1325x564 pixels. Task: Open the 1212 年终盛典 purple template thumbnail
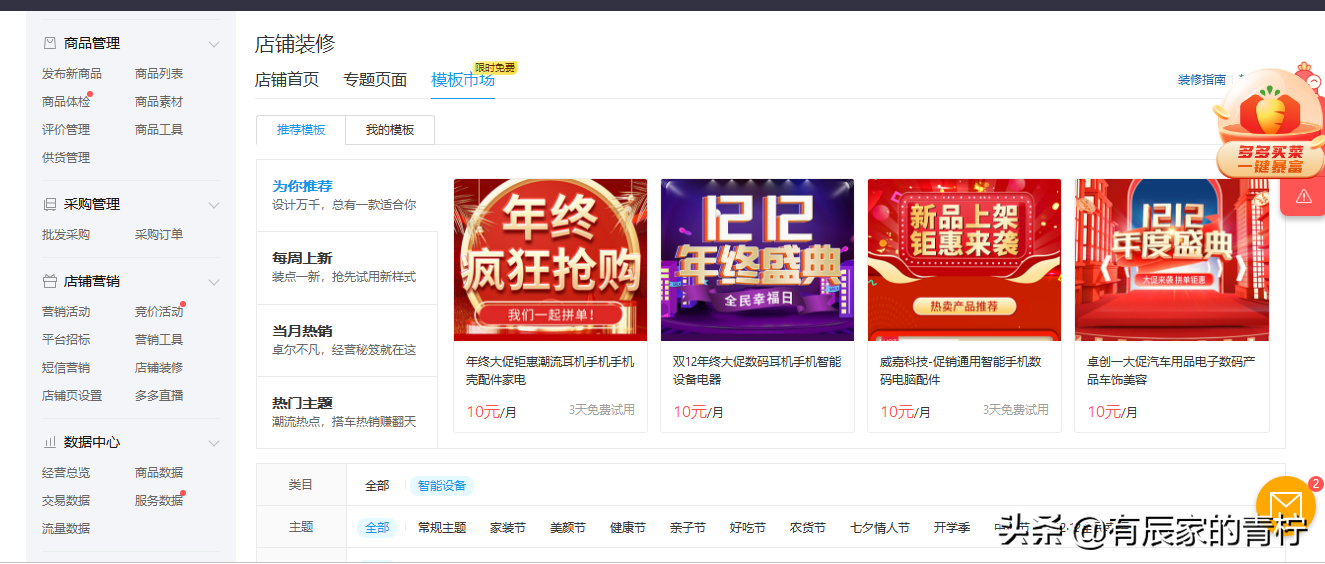point(757,260)
